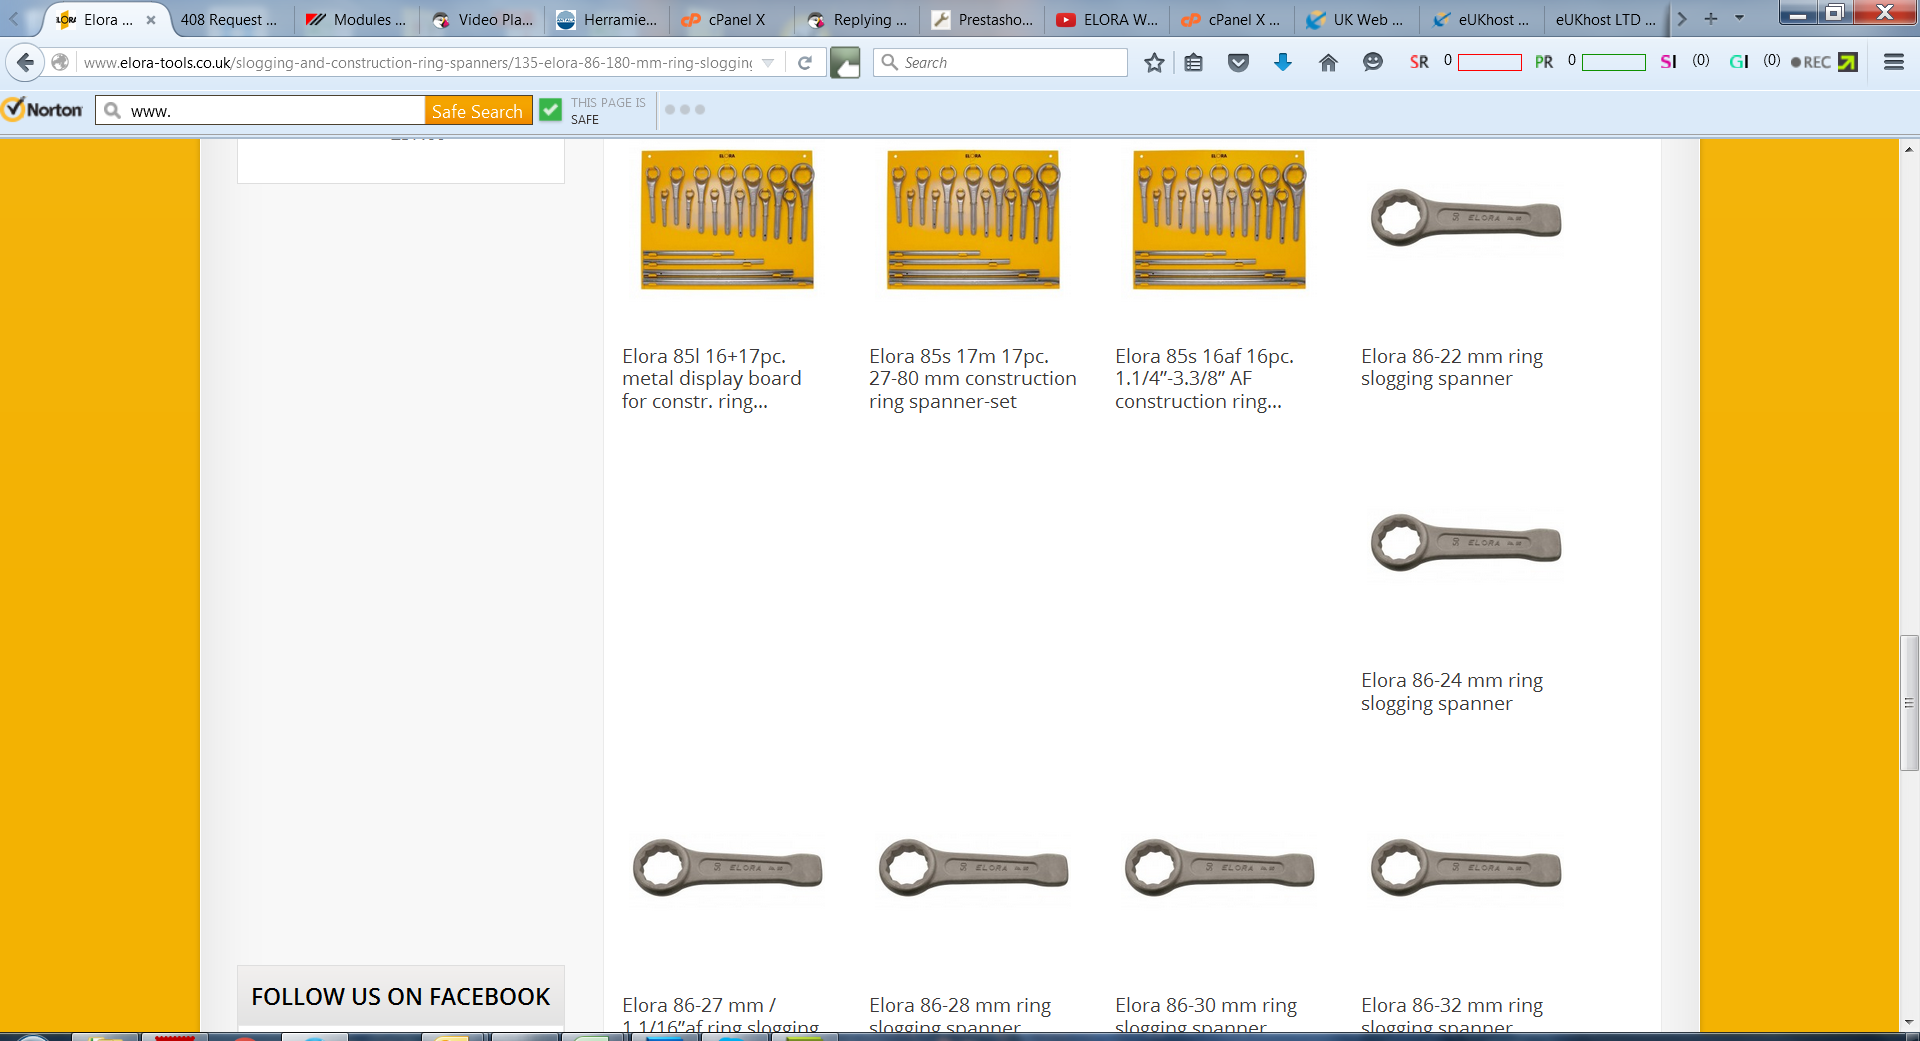Click into the browser address bar
This screenshot has width=1920, height=1041.
(417, 62)
